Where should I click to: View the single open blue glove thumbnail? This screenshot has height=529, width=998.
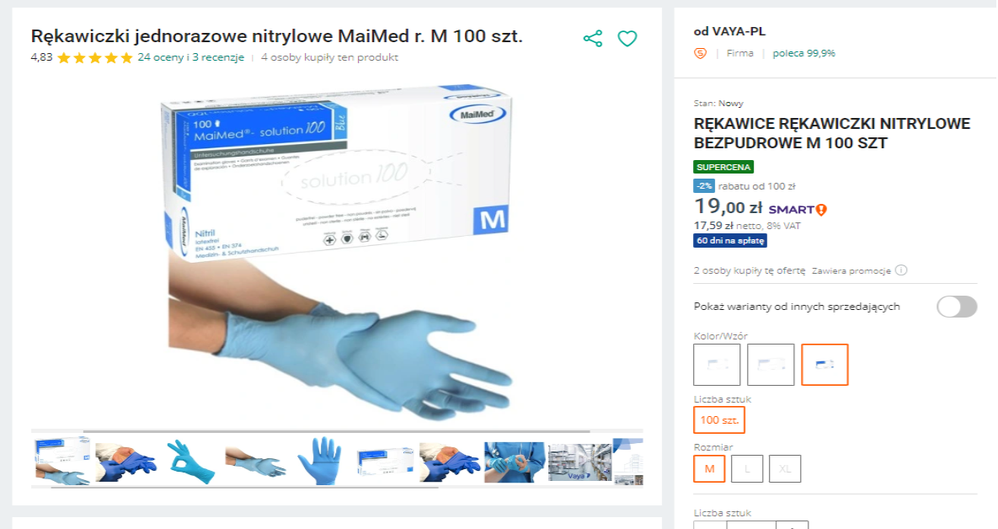click(320, 461)
